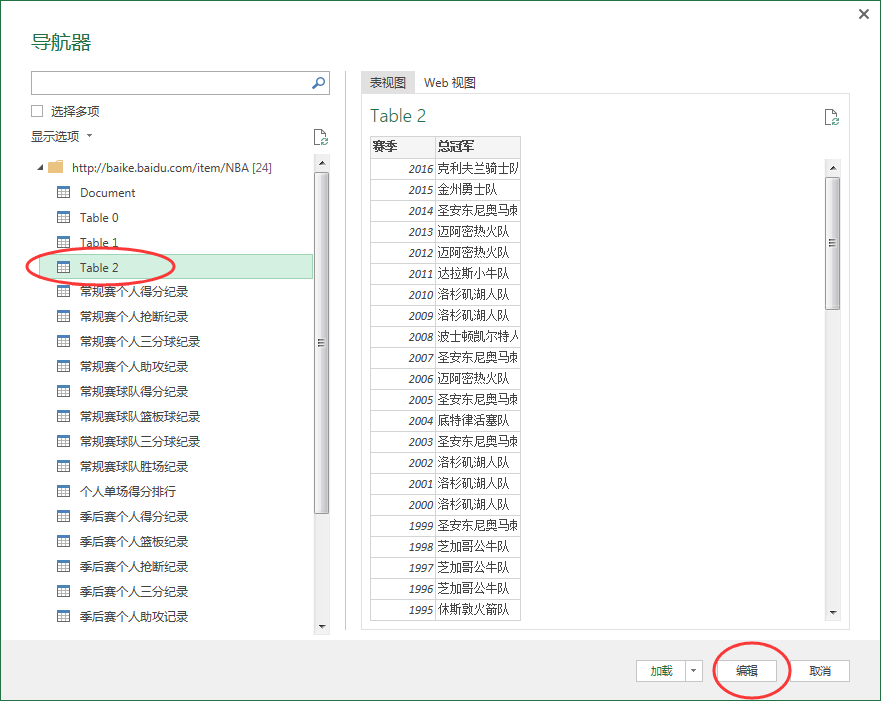Click the 1998 season cell
Viewport: 881px width, 701px height.
403,547
